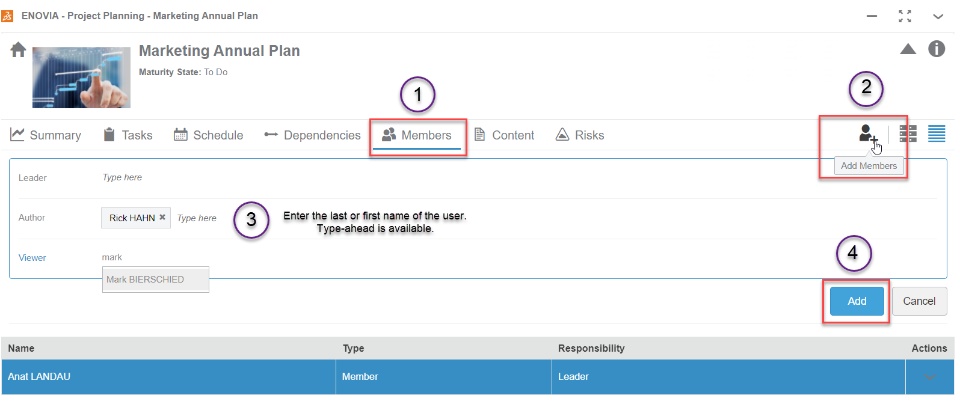Click the Leader input field
The height and width of the screenshot is (407, 960).
[300, 177]
